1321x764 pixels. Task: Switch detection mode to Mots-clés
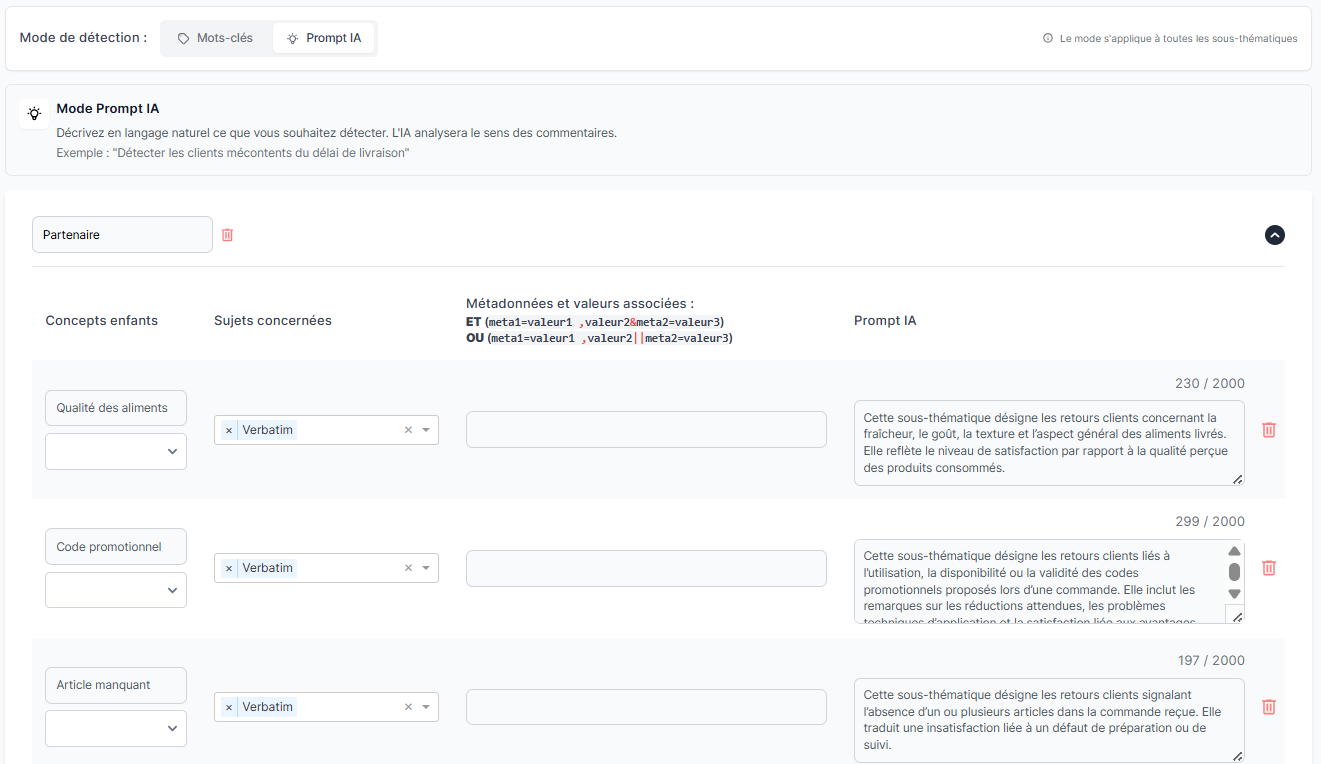(x=215, y=38)
